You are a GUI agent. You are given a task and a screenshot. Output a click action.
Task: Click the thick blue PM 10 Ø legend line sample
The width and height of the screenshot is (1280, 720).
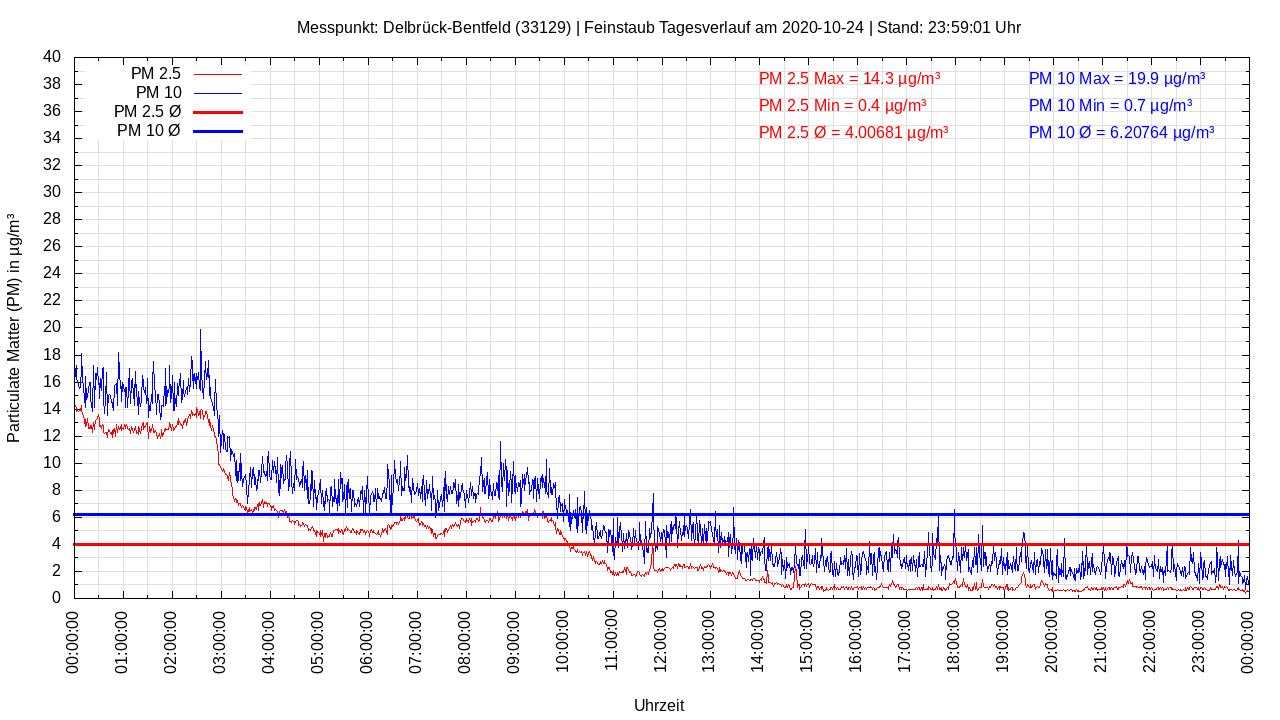point(217,131)
